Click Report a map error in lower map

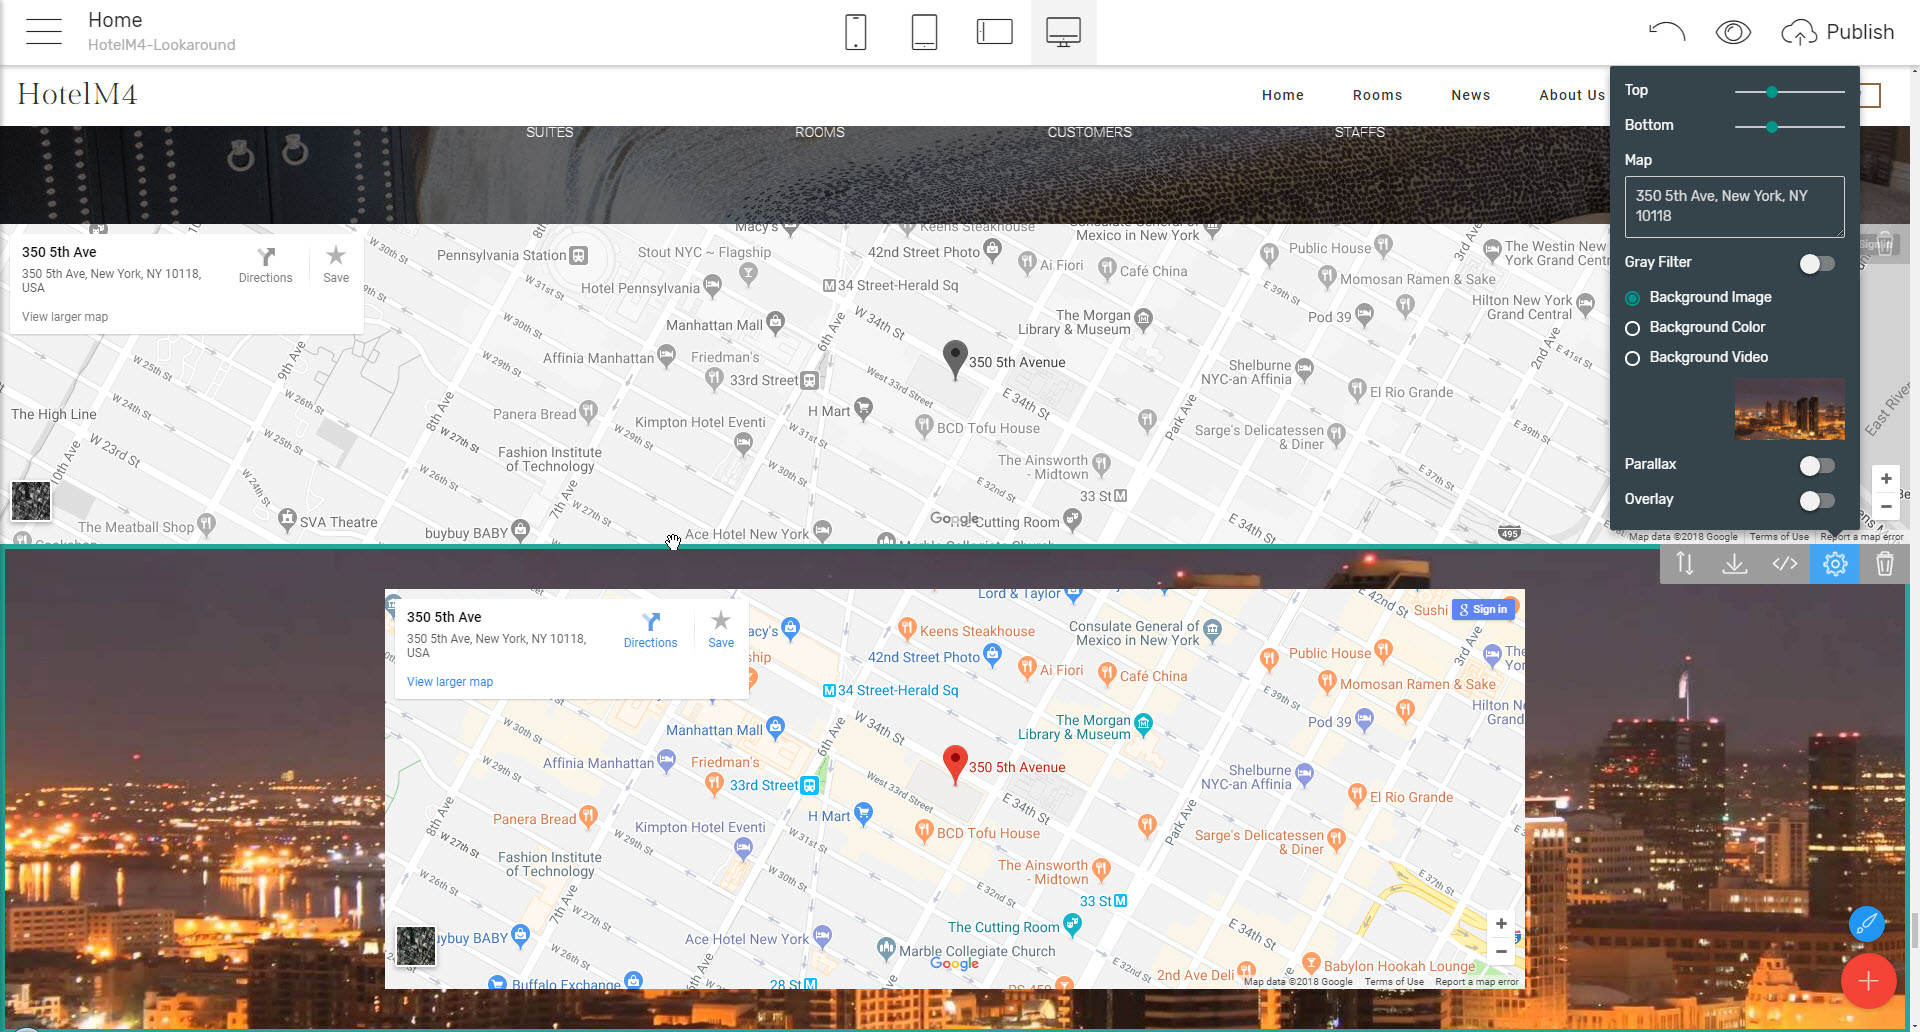point(1477,982)
